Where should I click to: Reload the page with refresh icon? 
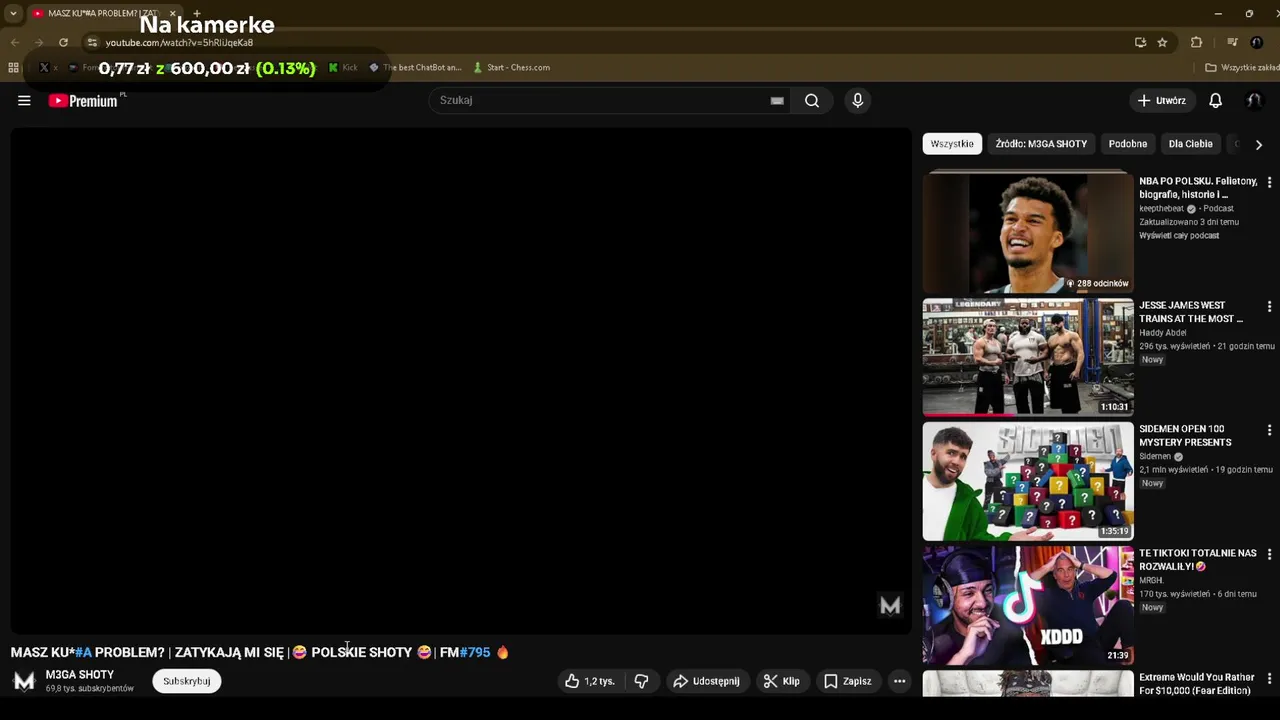tap(63, 42)
